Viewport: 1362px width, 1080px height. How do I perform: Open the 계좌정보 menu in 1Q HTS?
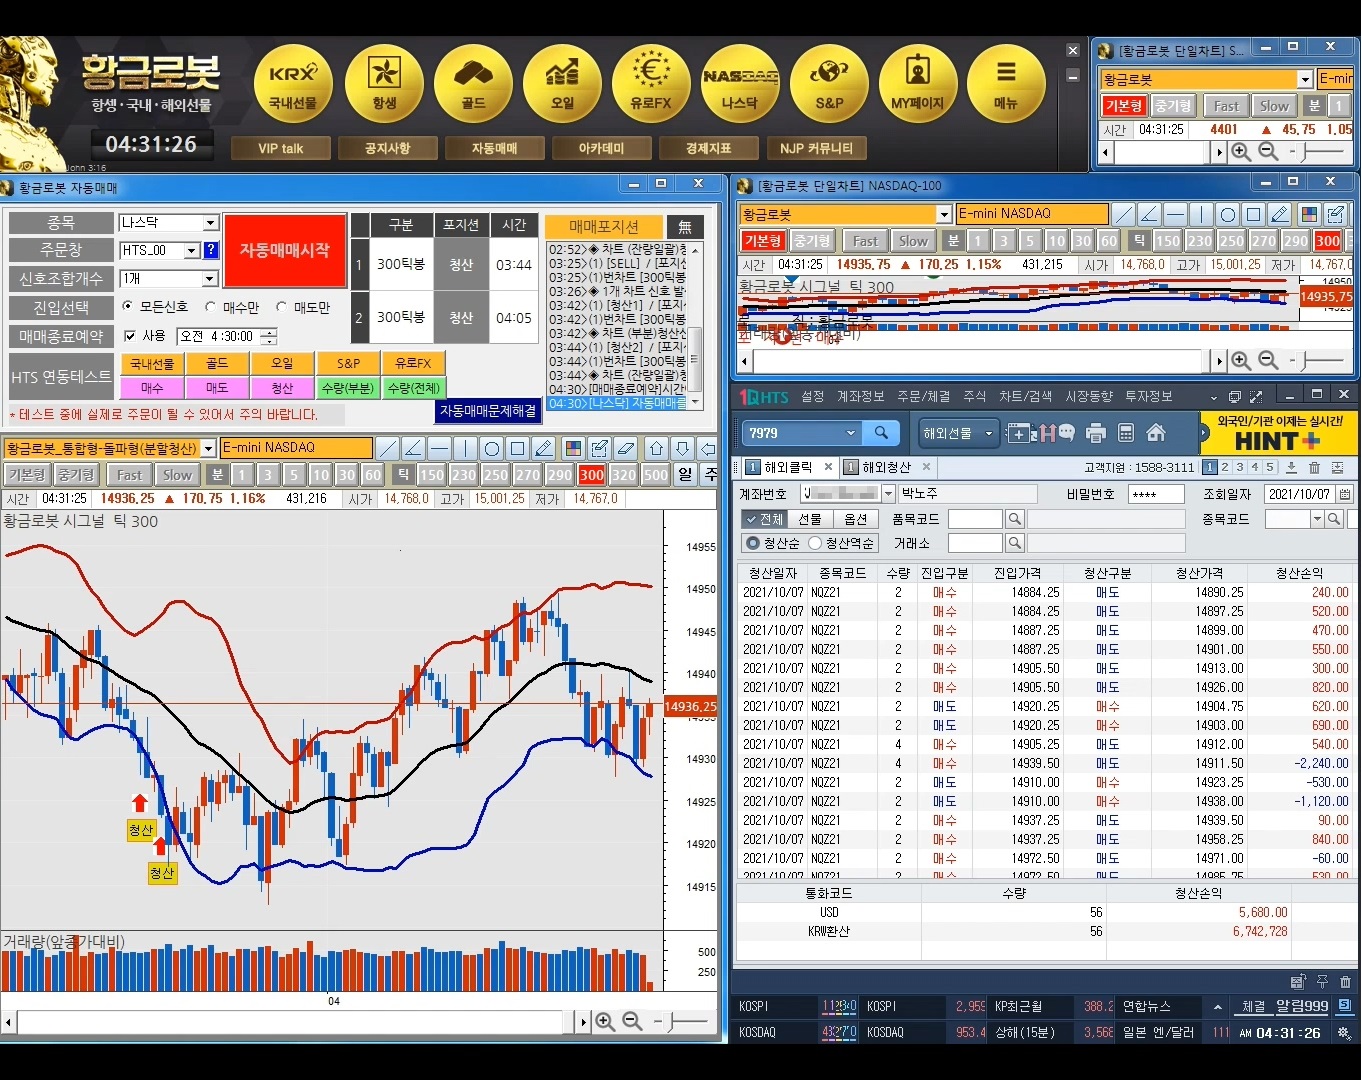click(x=860, y=397)
